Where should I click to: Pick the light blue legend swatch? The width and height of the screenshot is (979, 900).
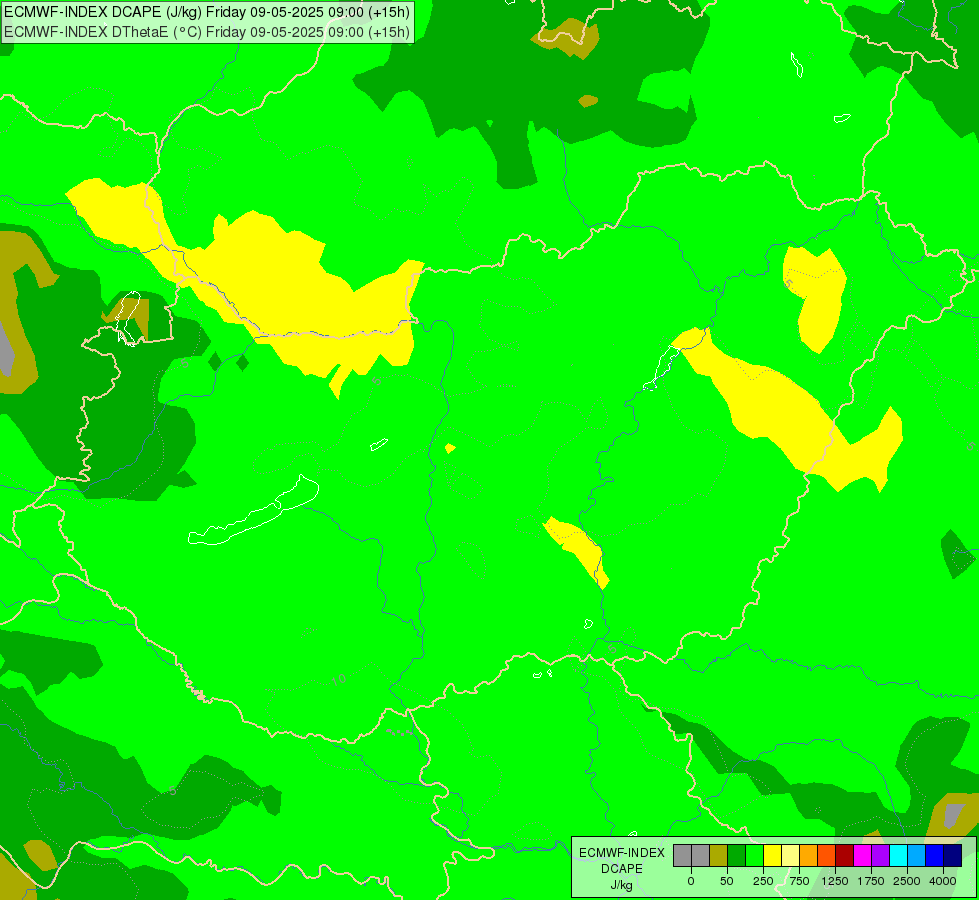click(917, 856)
